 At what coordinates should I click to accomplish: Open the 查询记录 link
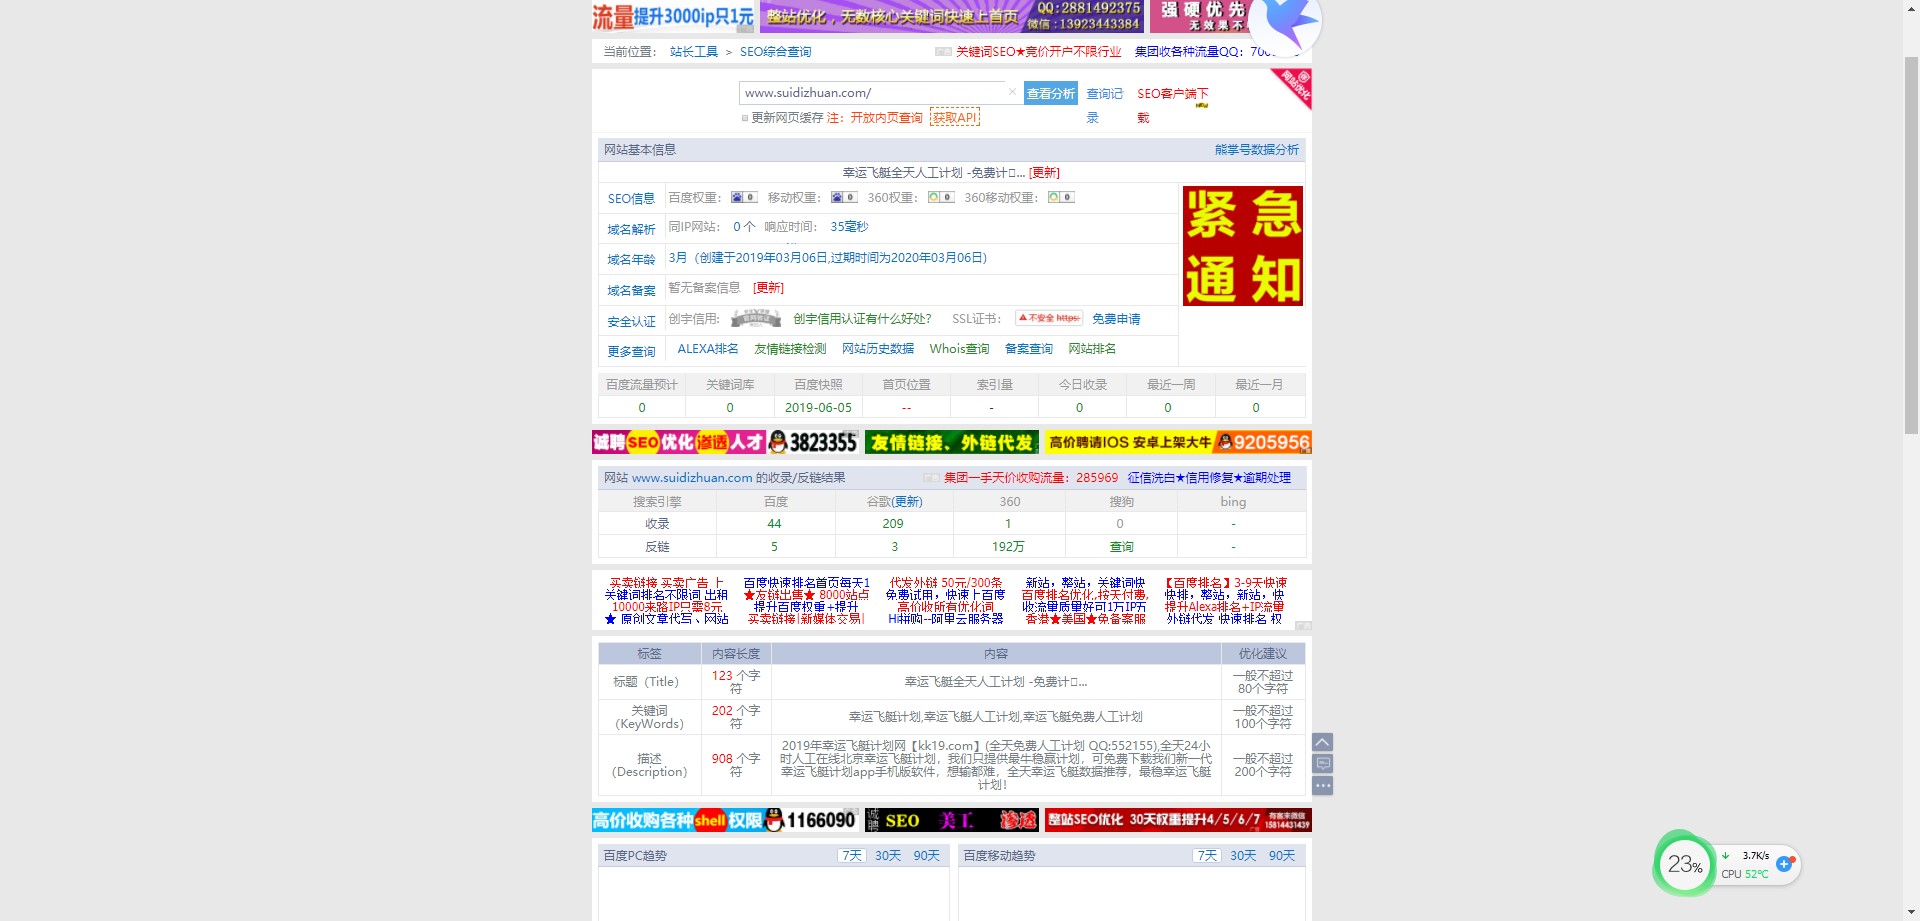coord(1105,105)
